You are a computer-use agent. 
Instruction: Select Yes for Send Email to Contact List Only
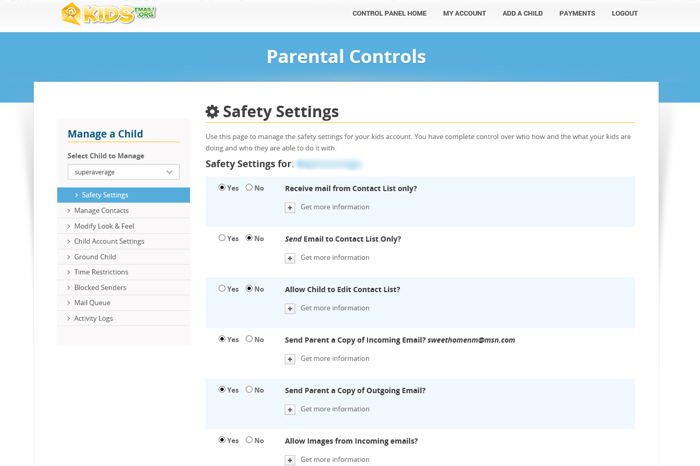pos(222,238)
